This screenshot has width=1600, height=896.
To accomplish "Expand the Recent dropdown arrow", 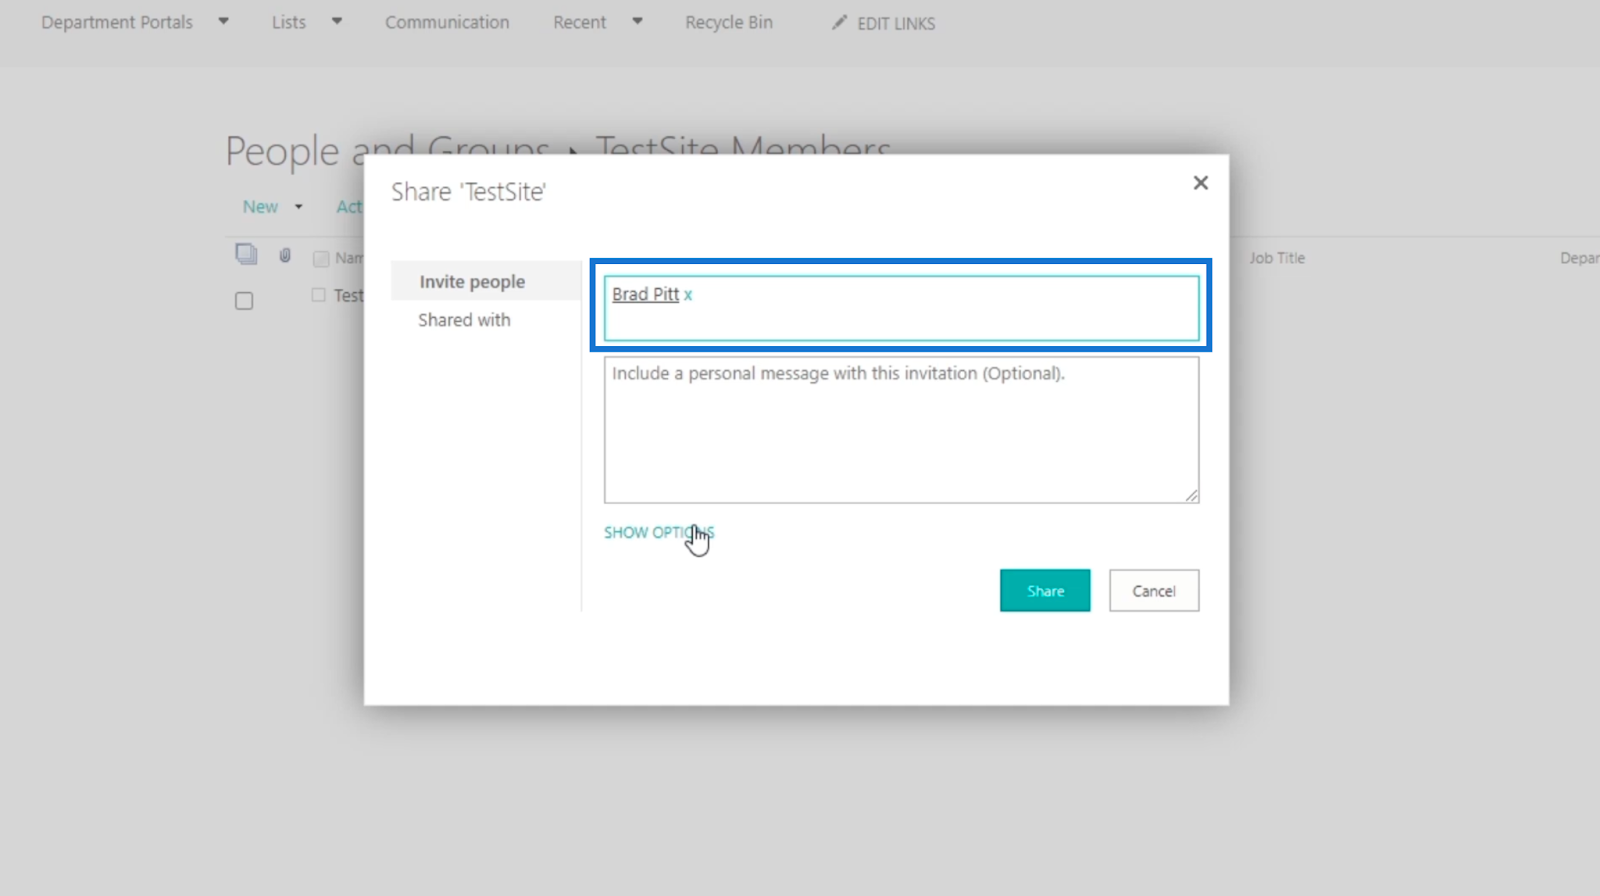I will pyautogui.click(x=637, y=21).
